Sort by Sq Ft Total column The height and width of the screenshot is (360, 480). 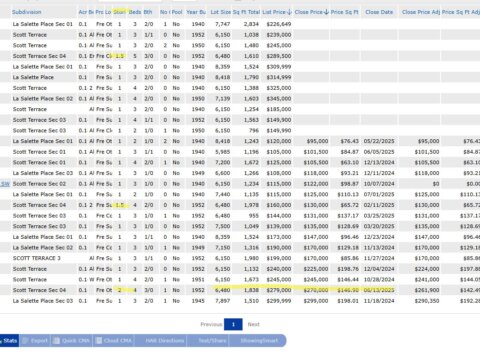tap(246, 12)
